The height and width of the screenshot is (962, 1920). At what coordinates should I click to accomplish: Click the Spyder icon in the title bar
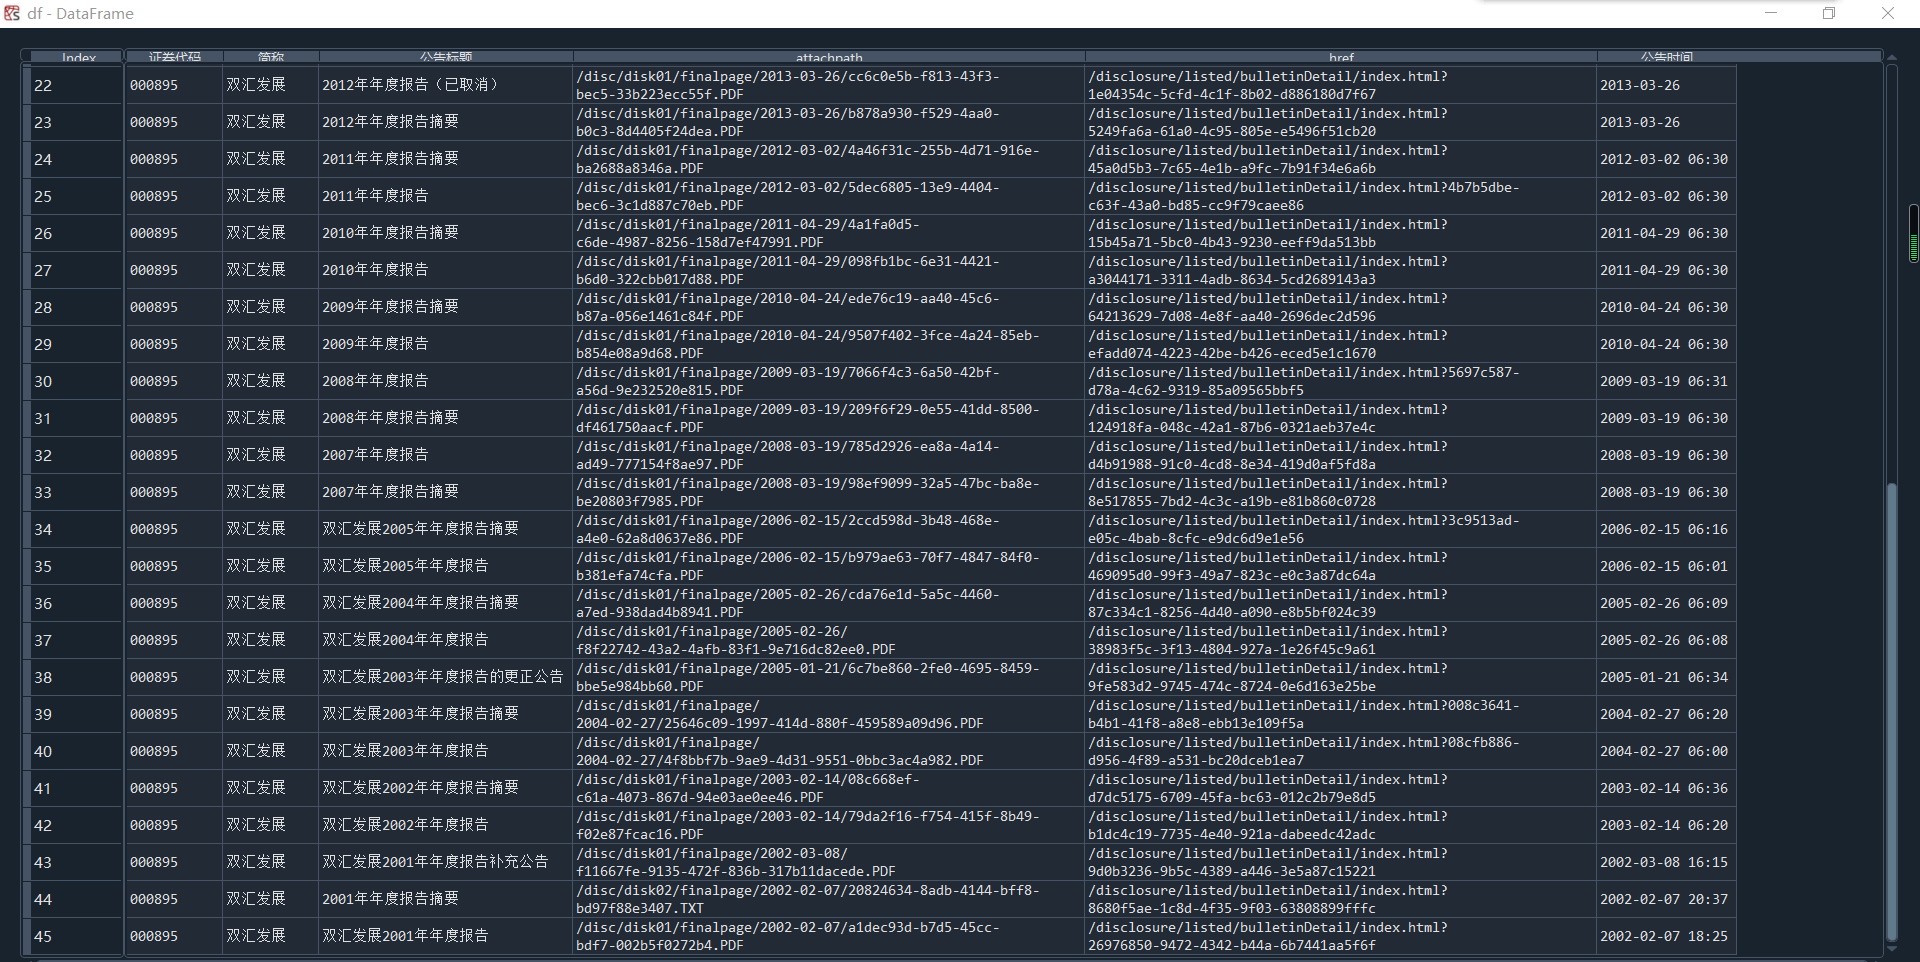click(x=12, y=13)
